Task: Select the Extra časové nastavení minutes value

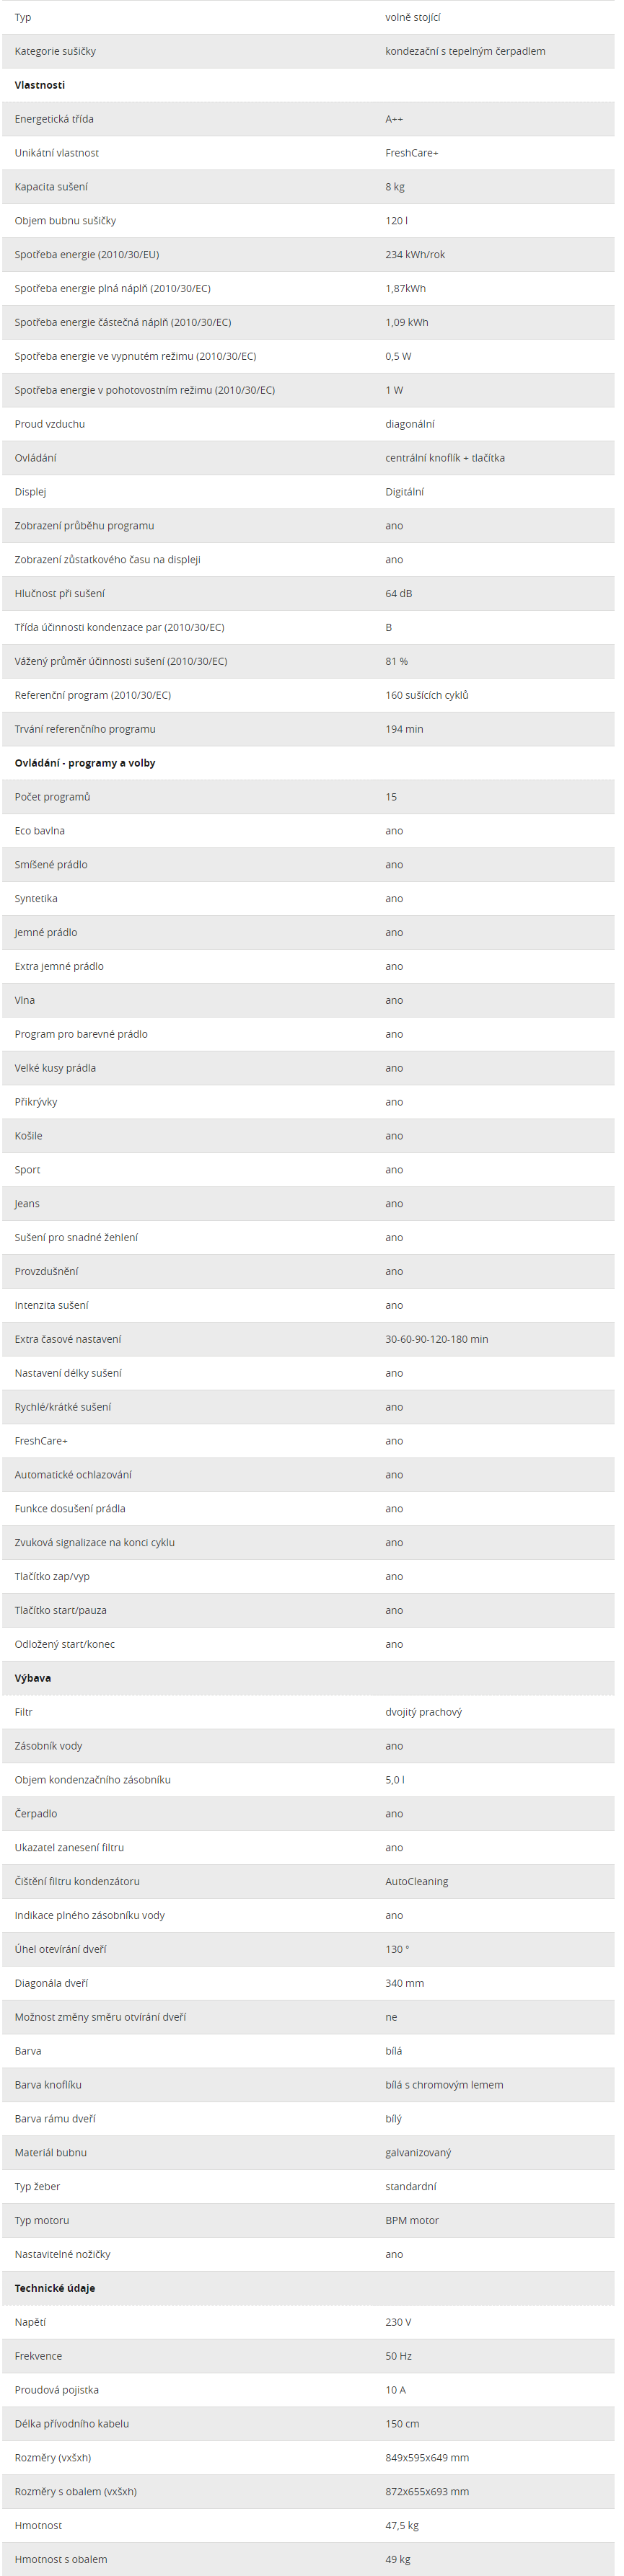Action: (437, 1339)
